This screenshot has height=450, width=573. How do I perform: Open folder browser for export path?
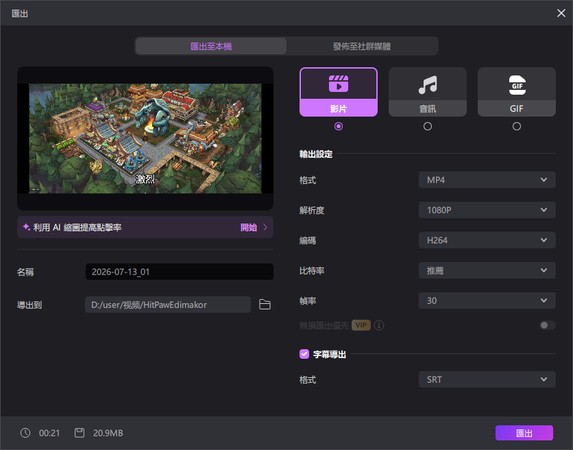tap(265, 305)
